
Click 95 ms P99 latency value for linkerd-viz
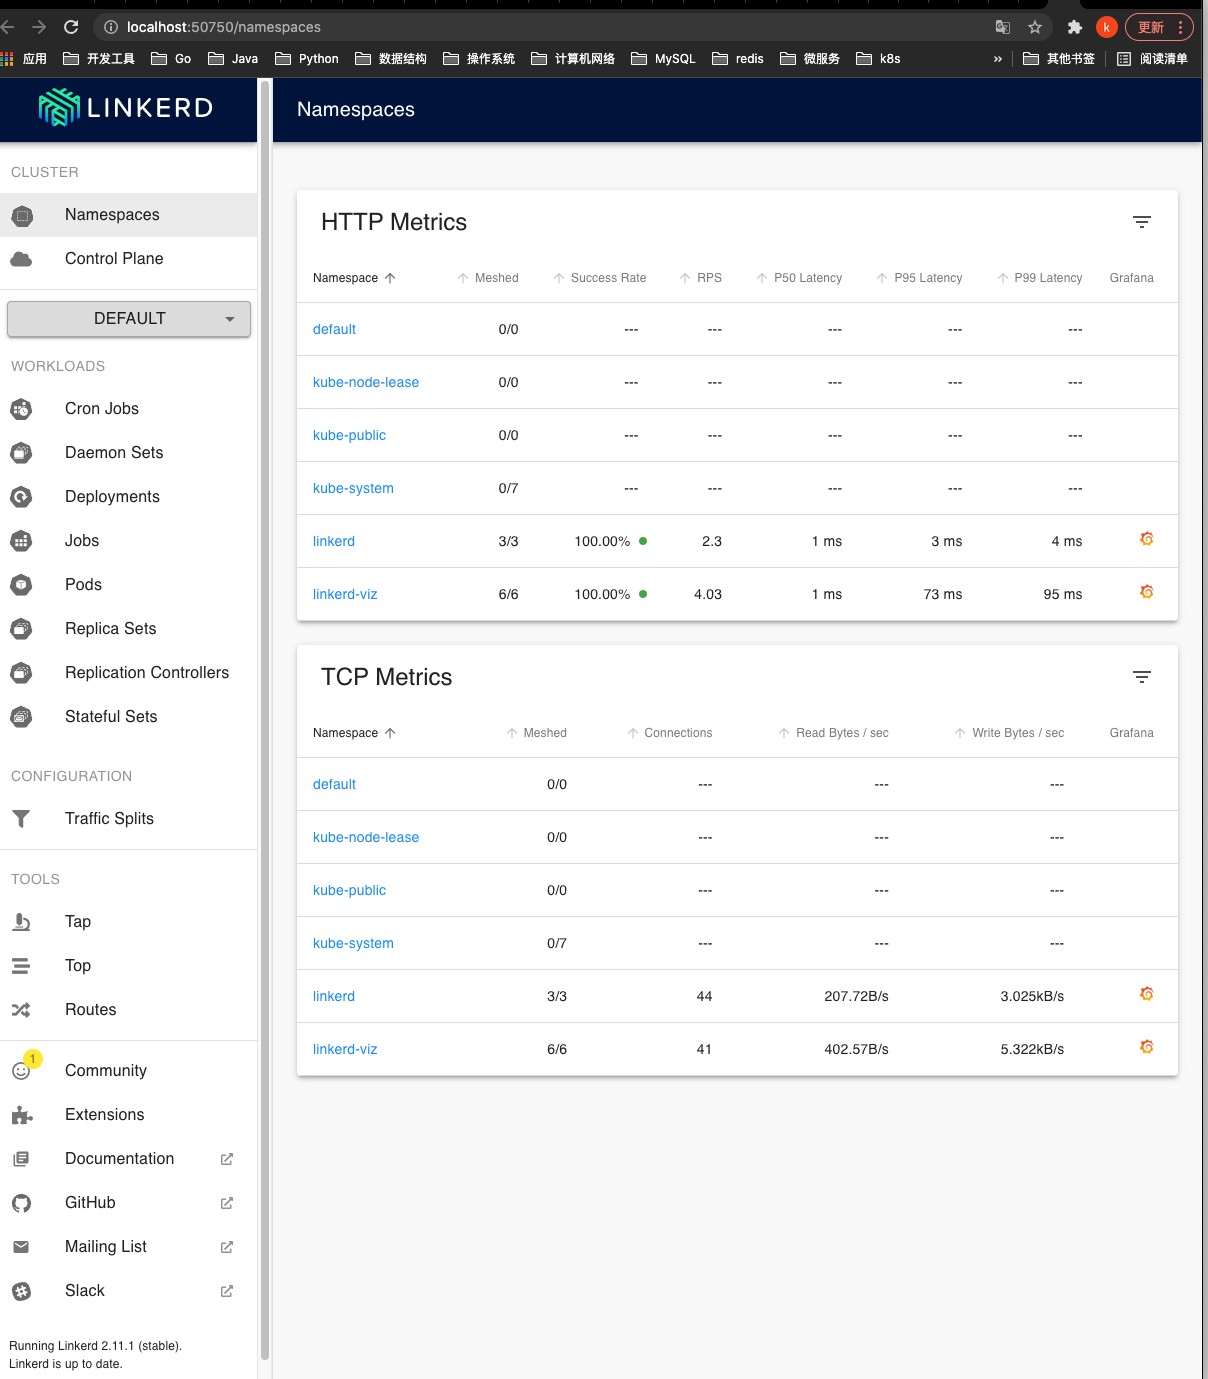pyautogui.click(x=1063, y=594)
